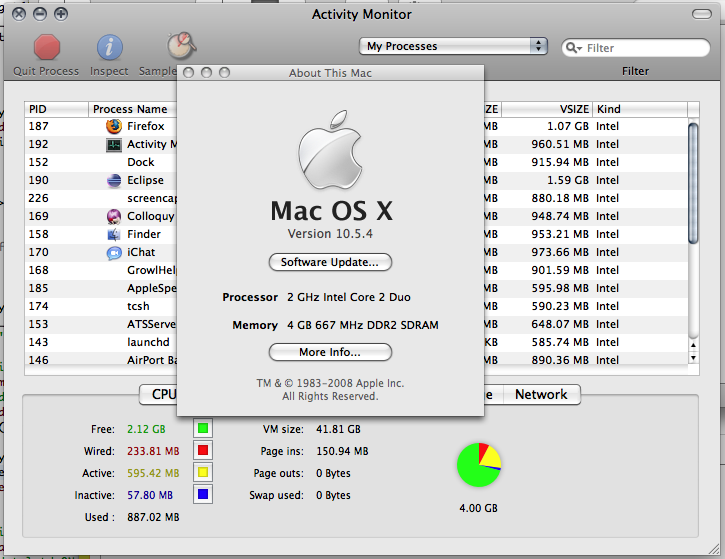Image resolution: width=725 pixels, height=559 pixels.
Task: Click the yellow Active memory color swatch
Action: coord(203,473)
